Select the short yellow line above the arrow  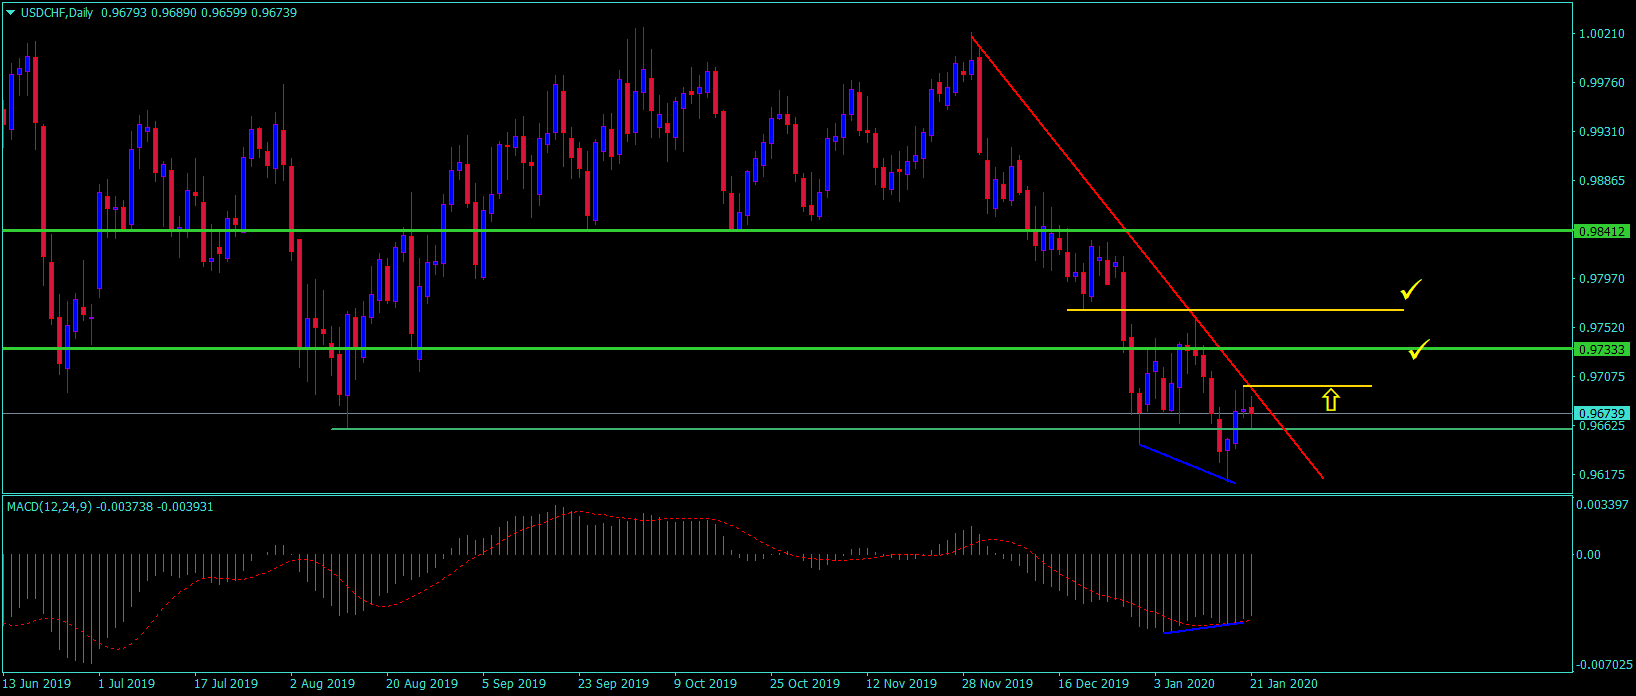tap(1307, 386)
